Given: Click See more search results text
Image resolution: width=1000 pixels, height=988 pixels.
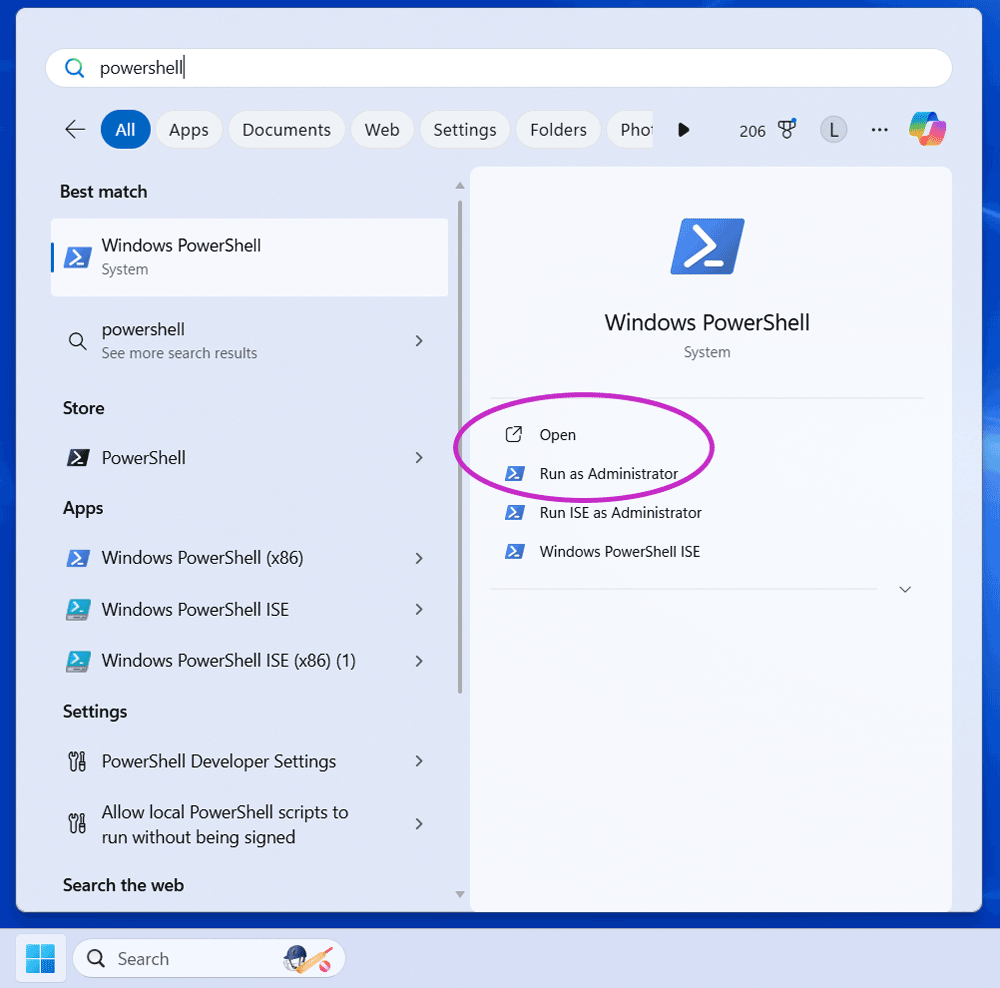Looking at the screenshot, I should click(179, 353).
